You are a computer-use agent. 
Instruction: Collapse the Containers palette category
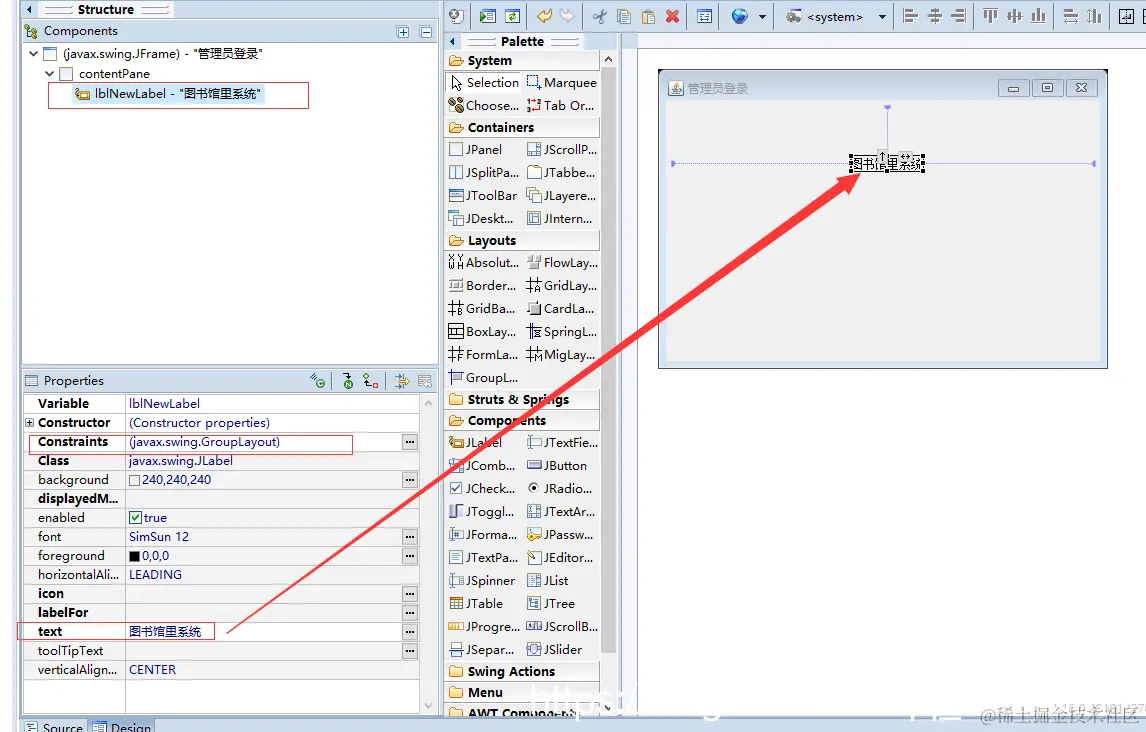coord(522,127)
